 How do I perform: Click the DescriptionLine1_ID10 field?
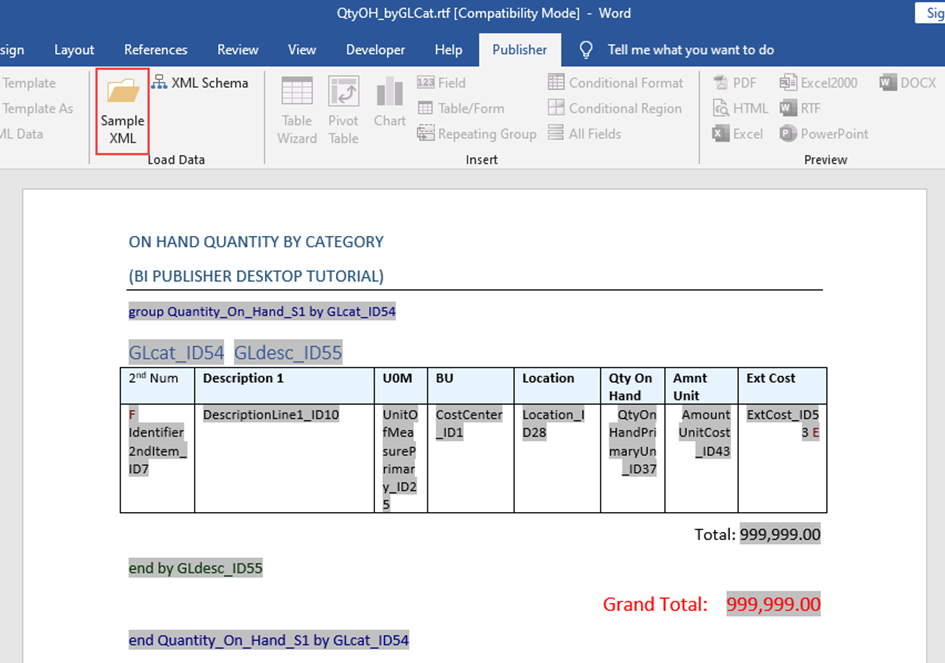click(x=271, y=415)
